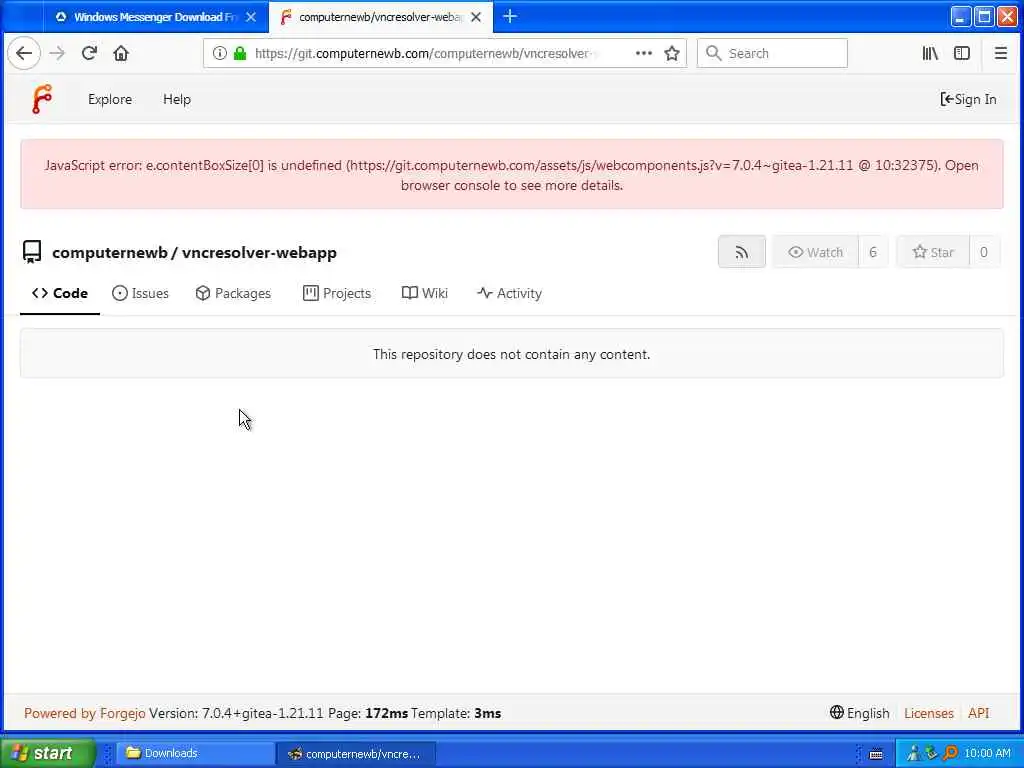Go back with the browser back arrow
The height and width of the screenshot is (768, 1024).
24,54
